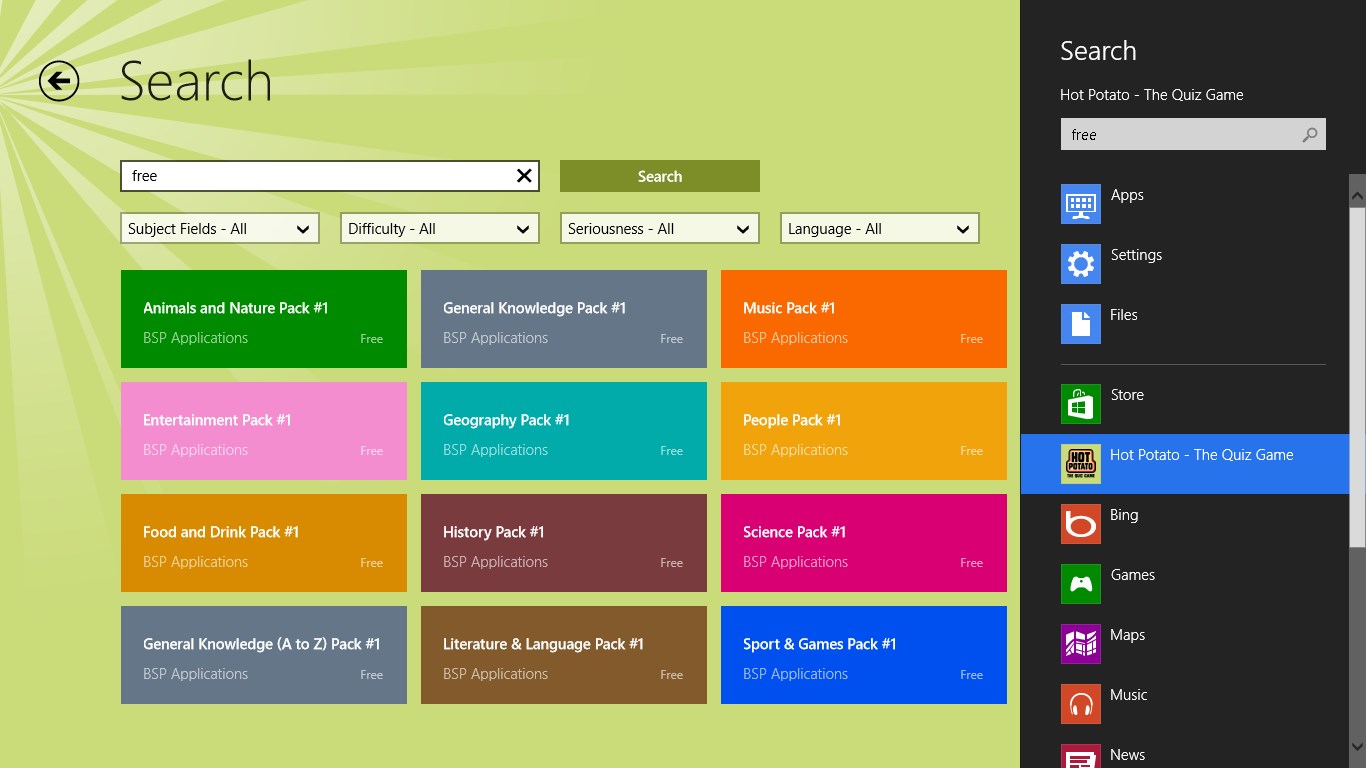
Task: Open the Maps icon
Action: coord(1081,644)
